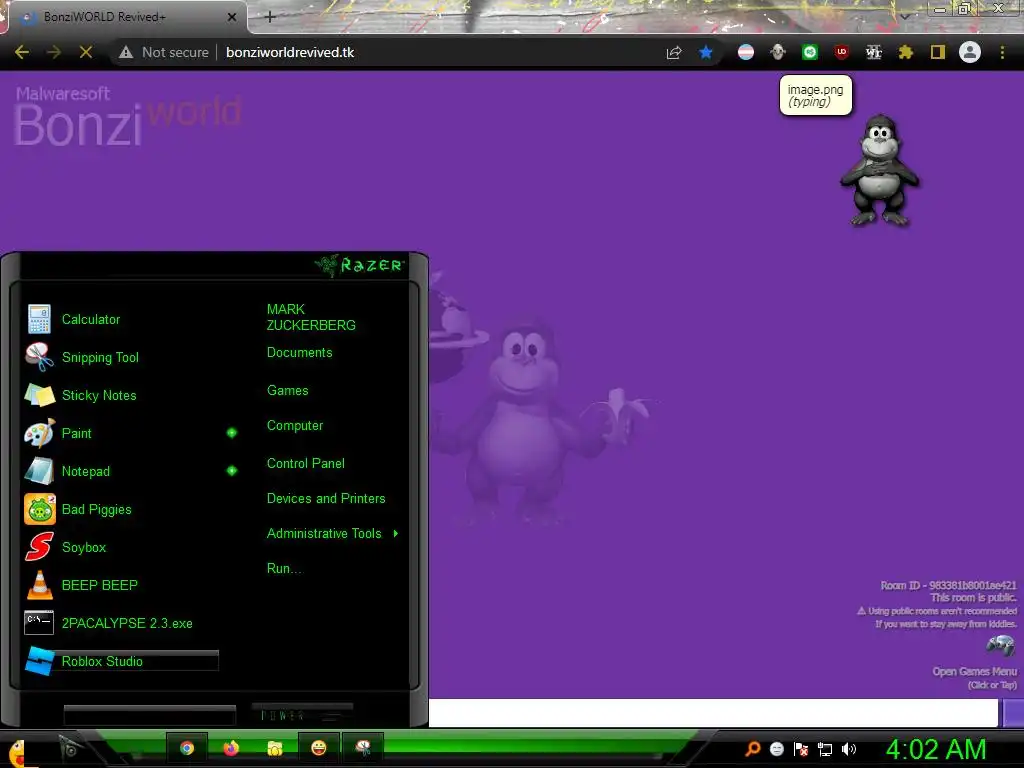Open BEEP BEEP traffic cone icon
Screen dimensions: 1024x768
[39, 584]
